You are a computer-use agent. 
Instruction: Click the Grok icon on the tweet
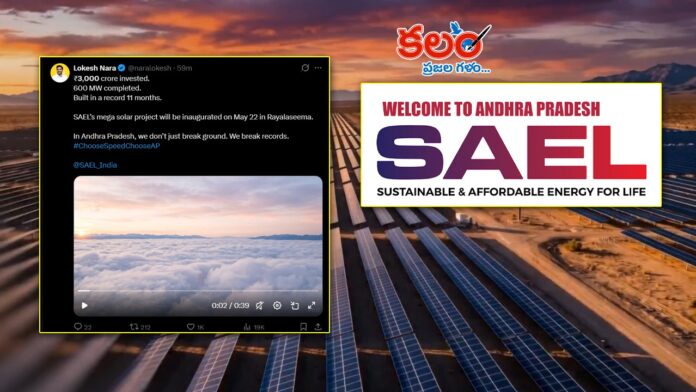click(x=305, y=68)
